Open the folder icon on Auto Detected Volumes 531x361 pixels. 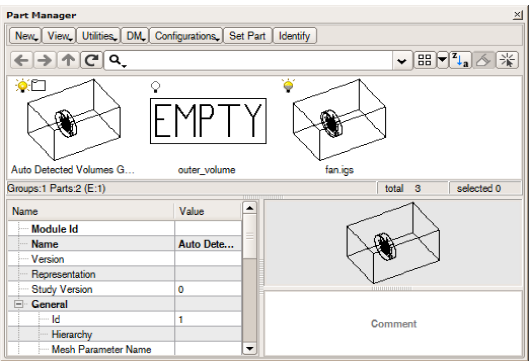39,85
